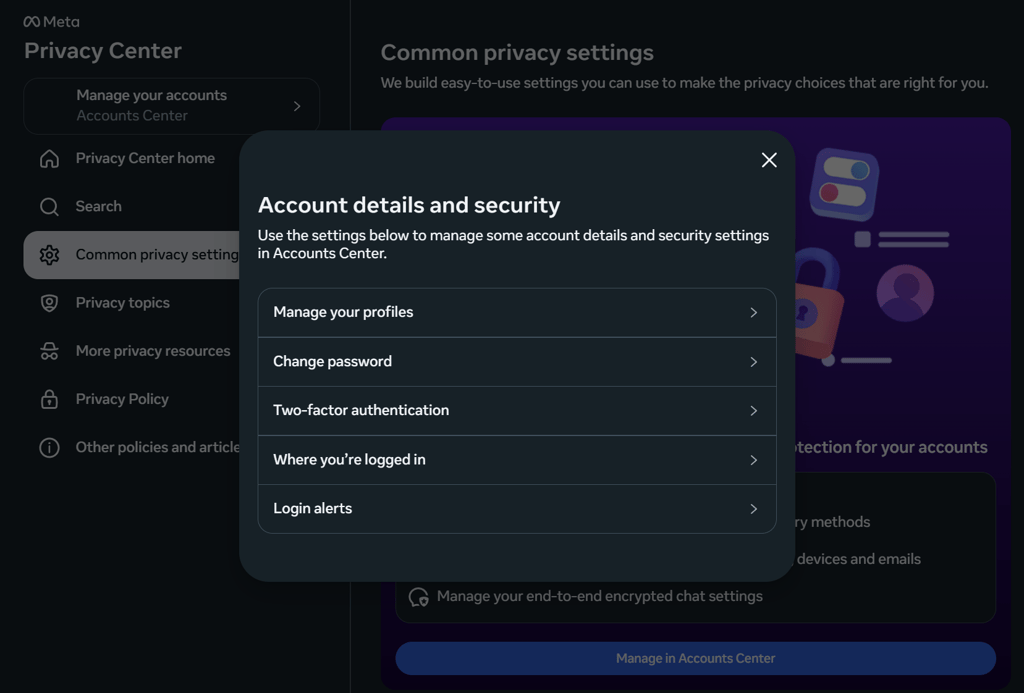
Task: Go to Privacy Center home
Action: point(145,158)
